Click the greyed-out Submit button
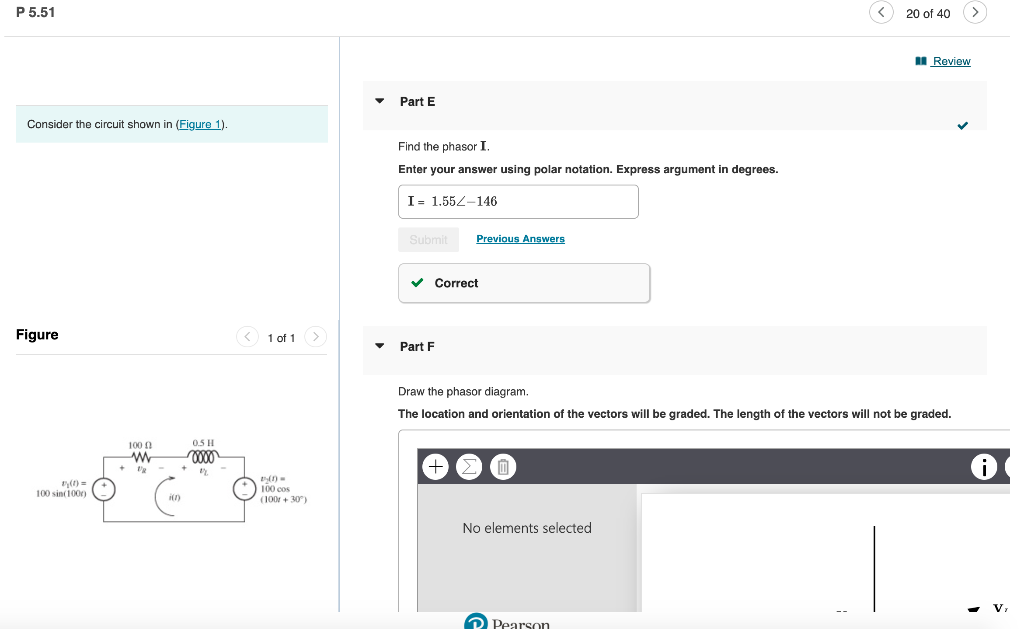The image size is (1024, 629). (x=428, y=240)
